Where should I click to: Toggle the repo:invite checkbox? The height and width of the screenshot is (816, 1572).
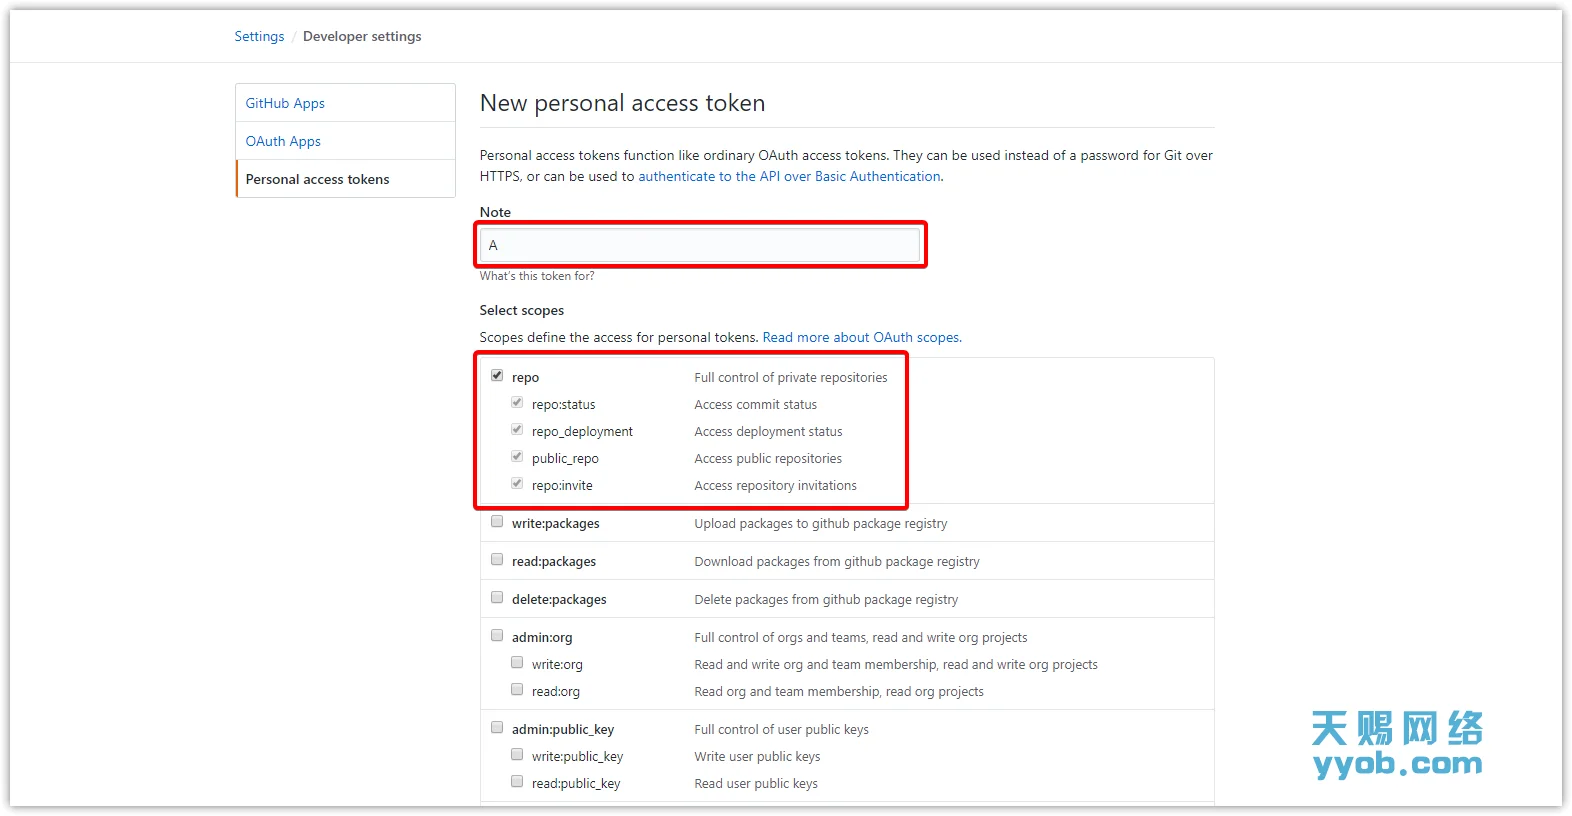(x=517, y=482)
